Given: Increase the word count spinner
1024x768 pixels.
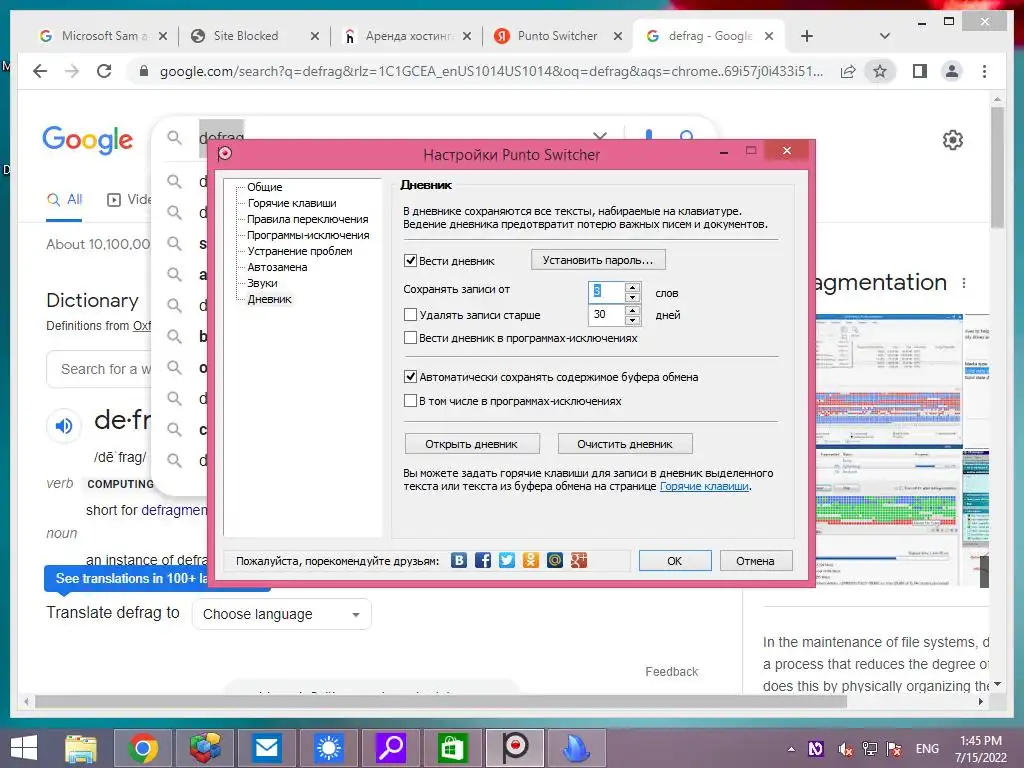Looking at the screenshot, I should point(632,287).
